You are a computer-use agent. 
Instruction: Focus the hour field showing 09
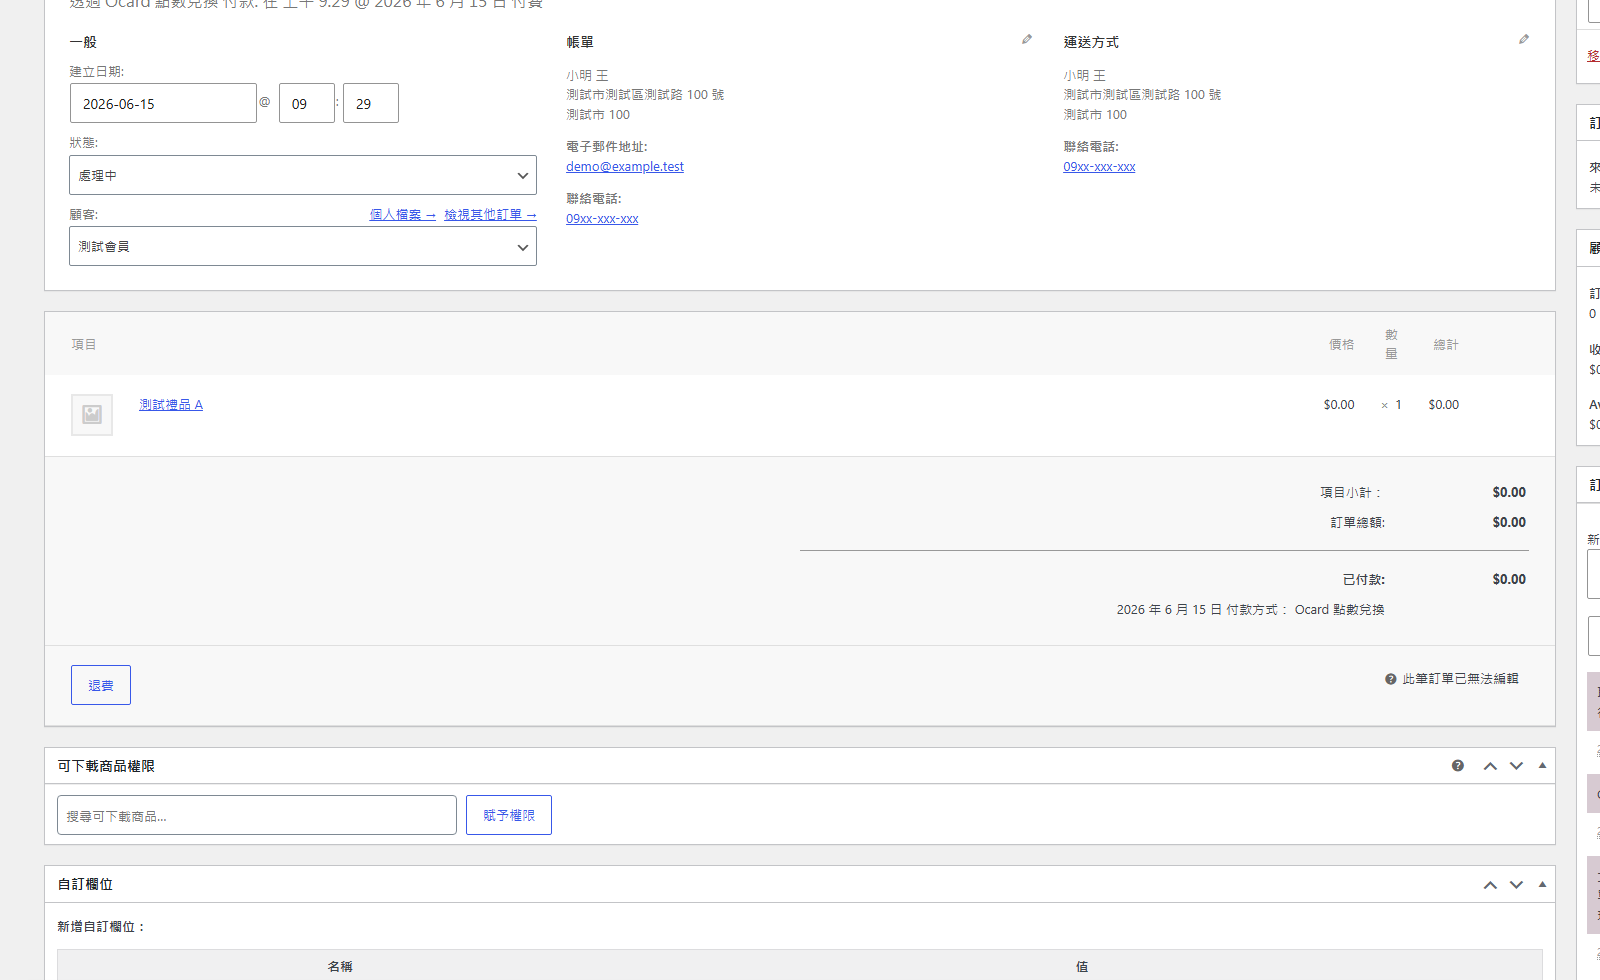(307, 103)
